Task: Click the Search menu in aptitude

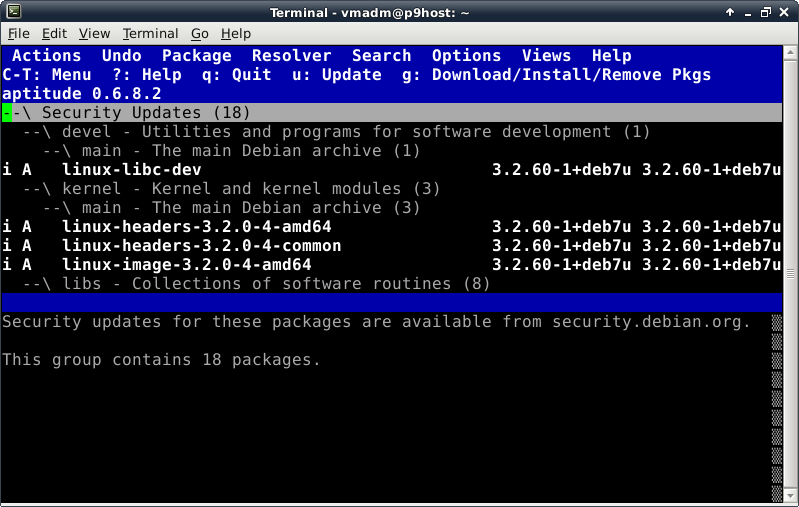Action: (x=381, y=56)
